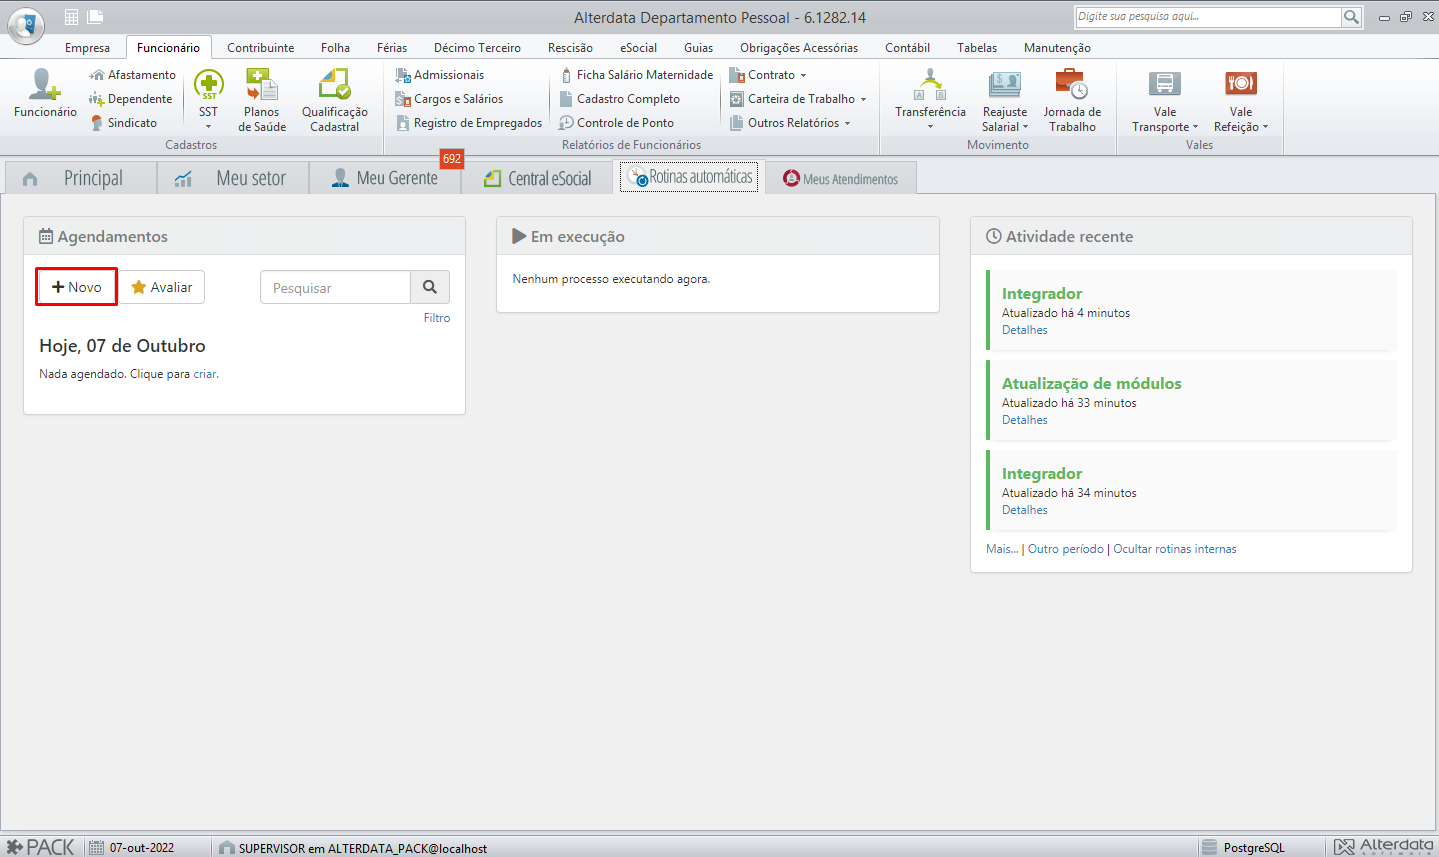Open the Funcionário register icon
1439x857 pixels.
click(x=45, y=92)
